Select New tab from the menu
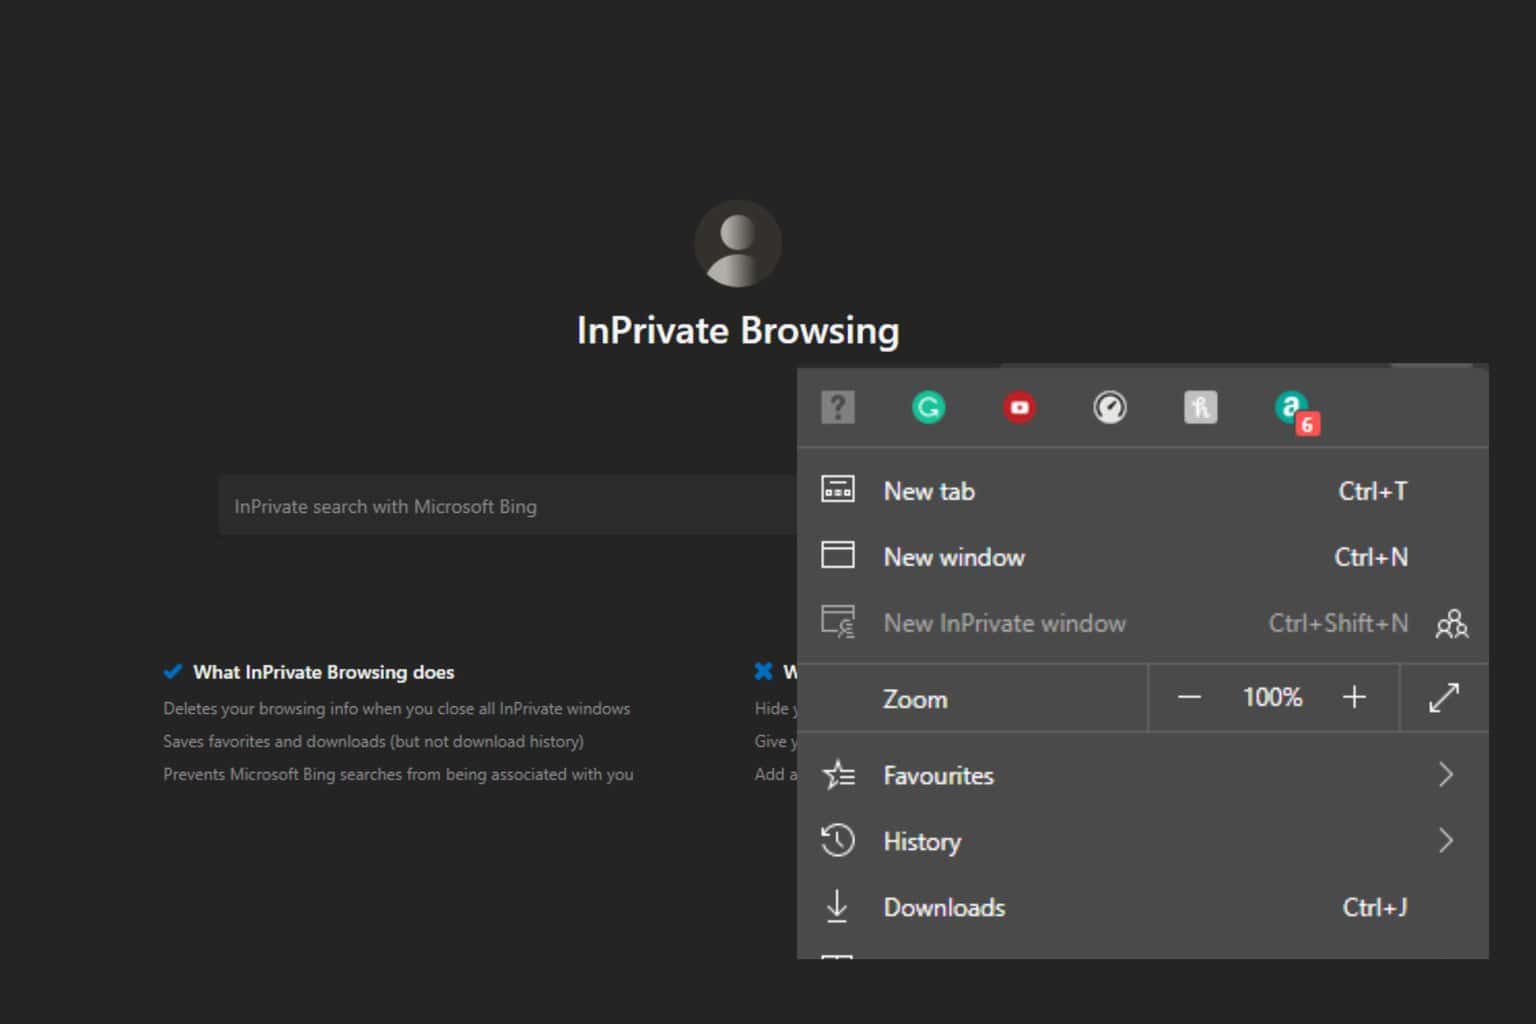This screenshot has width=1536, height=1024. coord(1143,491)
